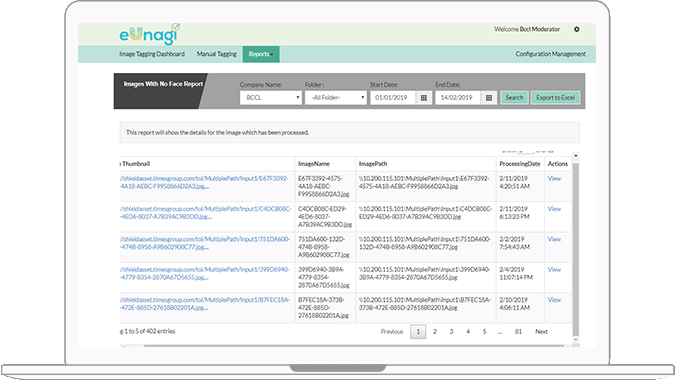675x380 pixels.
Task: Open the Manual Tagging page
Action: tap(217, 54)
